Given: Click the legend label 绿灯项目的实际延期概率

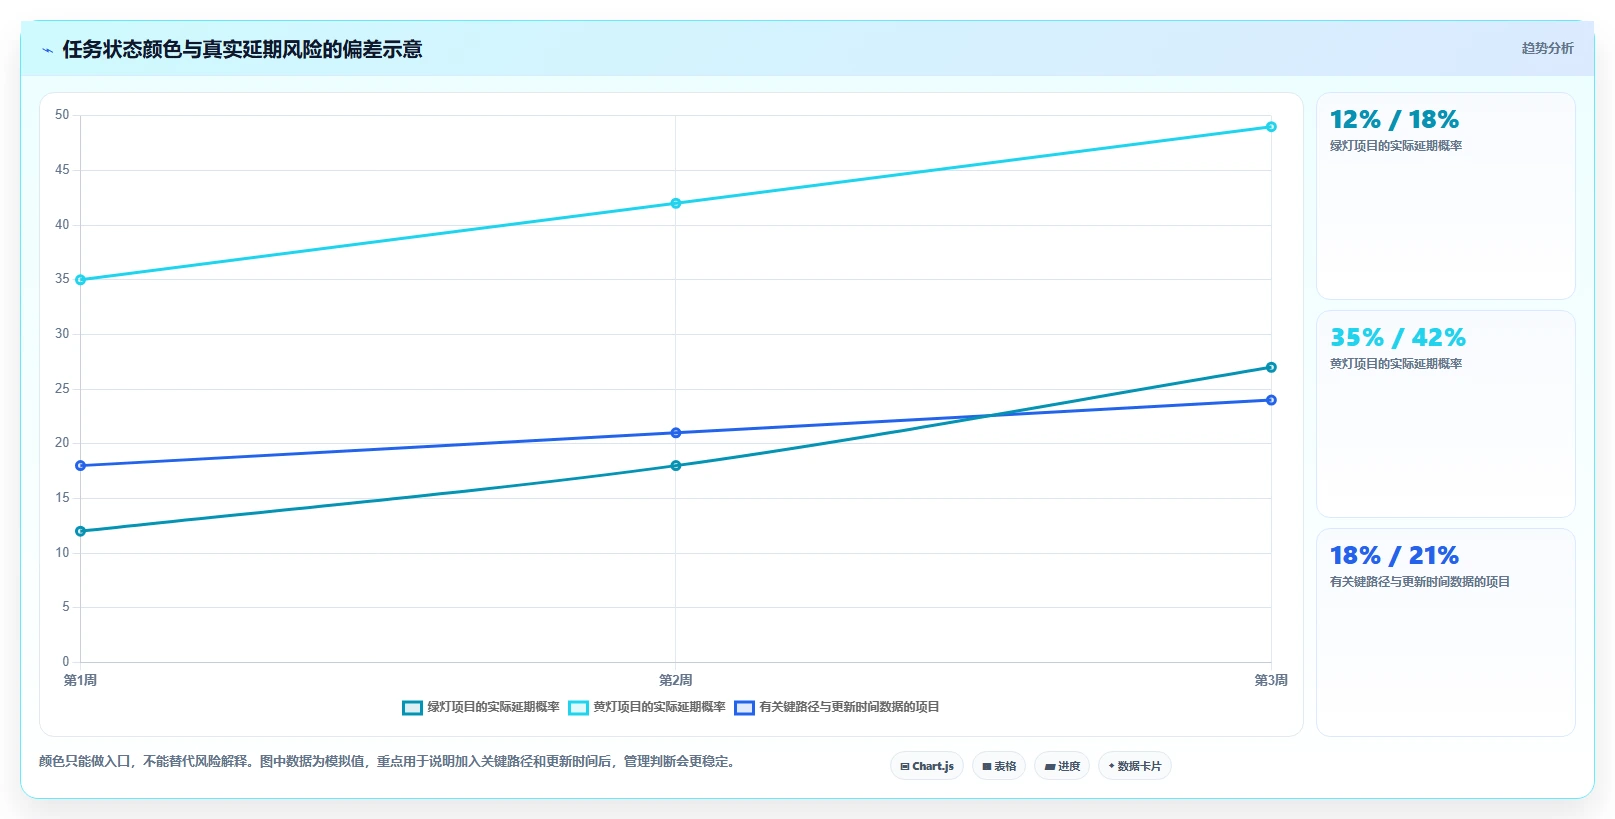Looking at the screenshot, I should point(494,707).
